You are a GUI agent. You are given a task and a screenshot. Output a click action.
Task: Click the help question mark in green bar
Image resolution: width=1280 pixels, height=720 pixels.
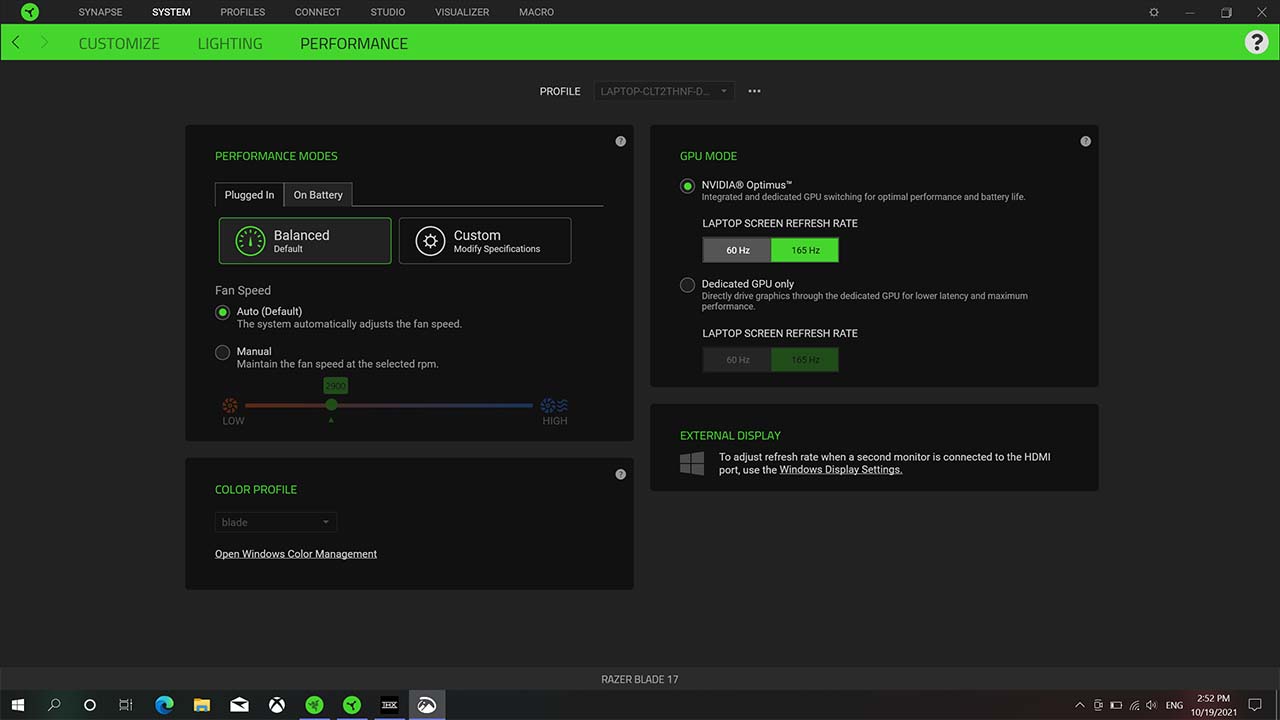point(1256,42)
